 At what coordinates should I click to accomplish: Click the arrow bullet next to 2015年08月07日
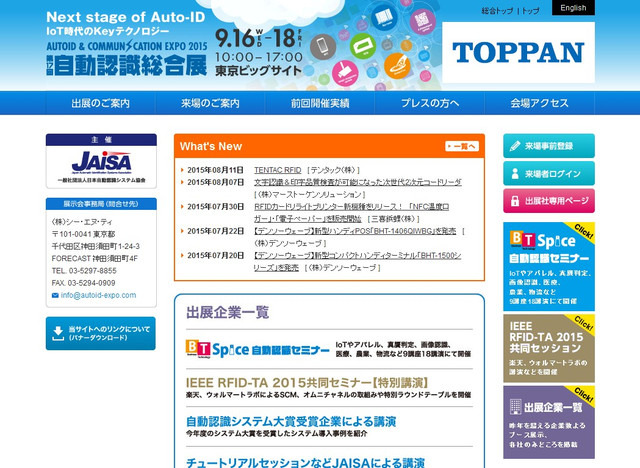pyautogui.click(x=182, y=182)
